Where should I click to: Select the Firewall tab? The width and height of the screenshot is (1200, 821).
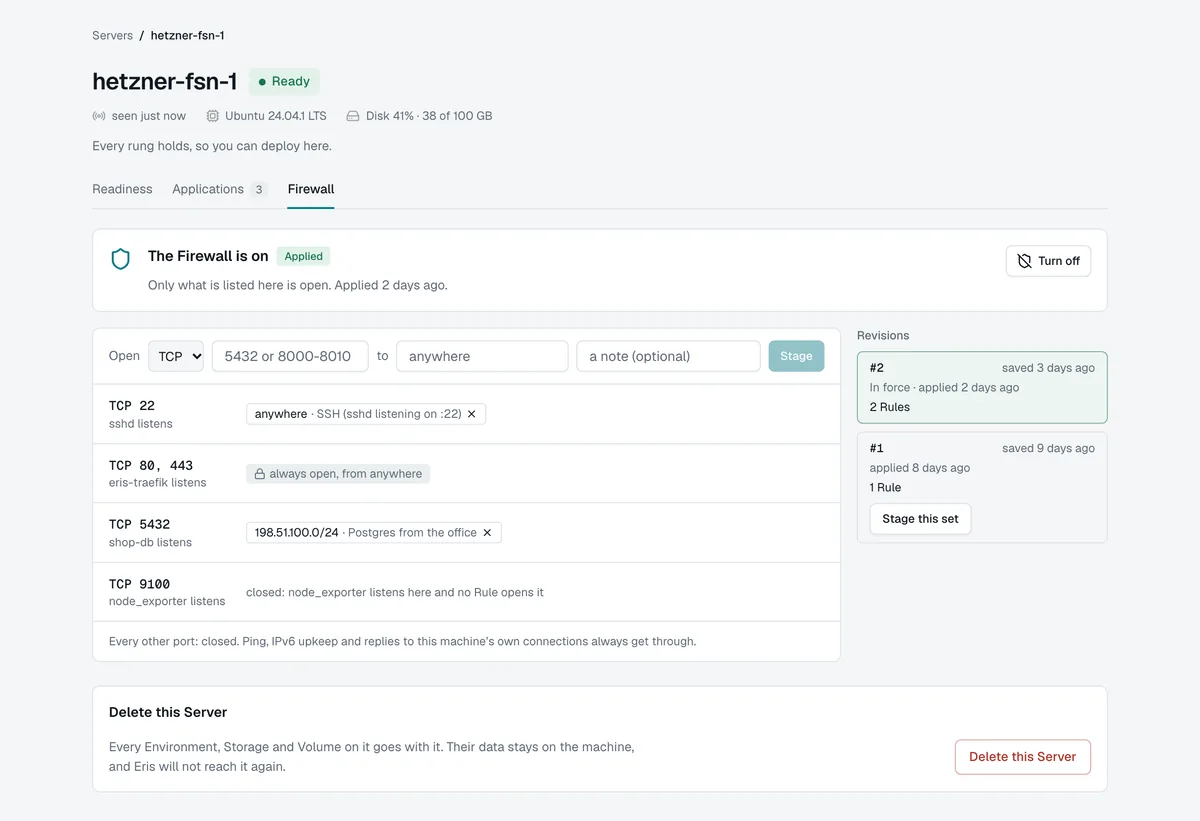[311, 189]
